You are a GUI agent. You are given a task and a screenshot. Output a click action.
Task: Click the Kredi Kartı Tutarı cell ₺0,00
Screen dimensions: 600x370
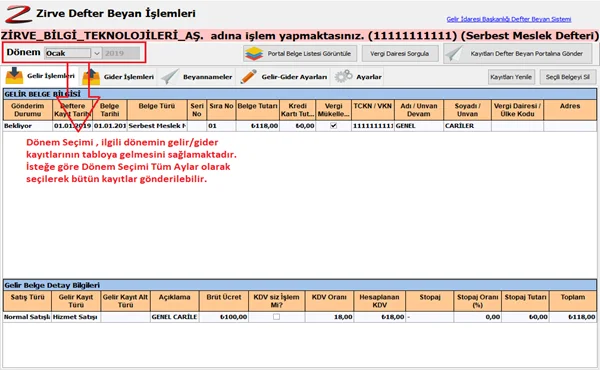coord(297,126)
